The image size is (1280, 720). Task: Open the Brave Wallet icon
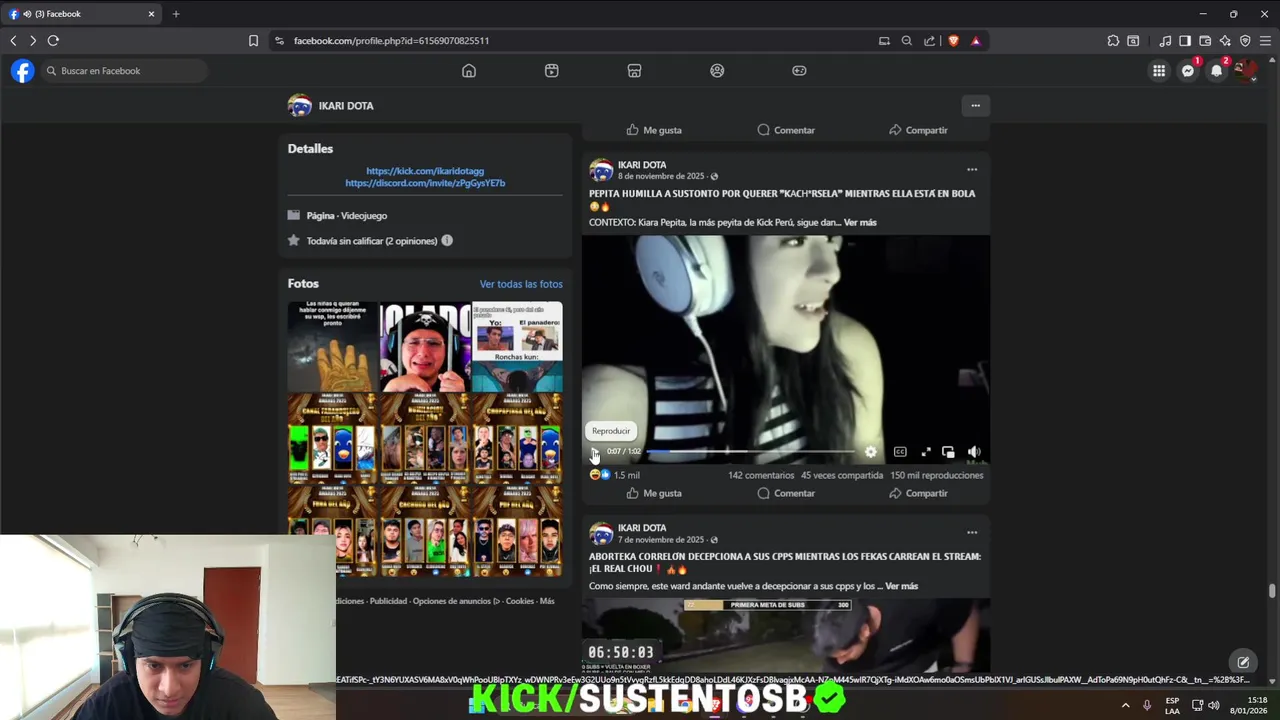coord(1205,41)
